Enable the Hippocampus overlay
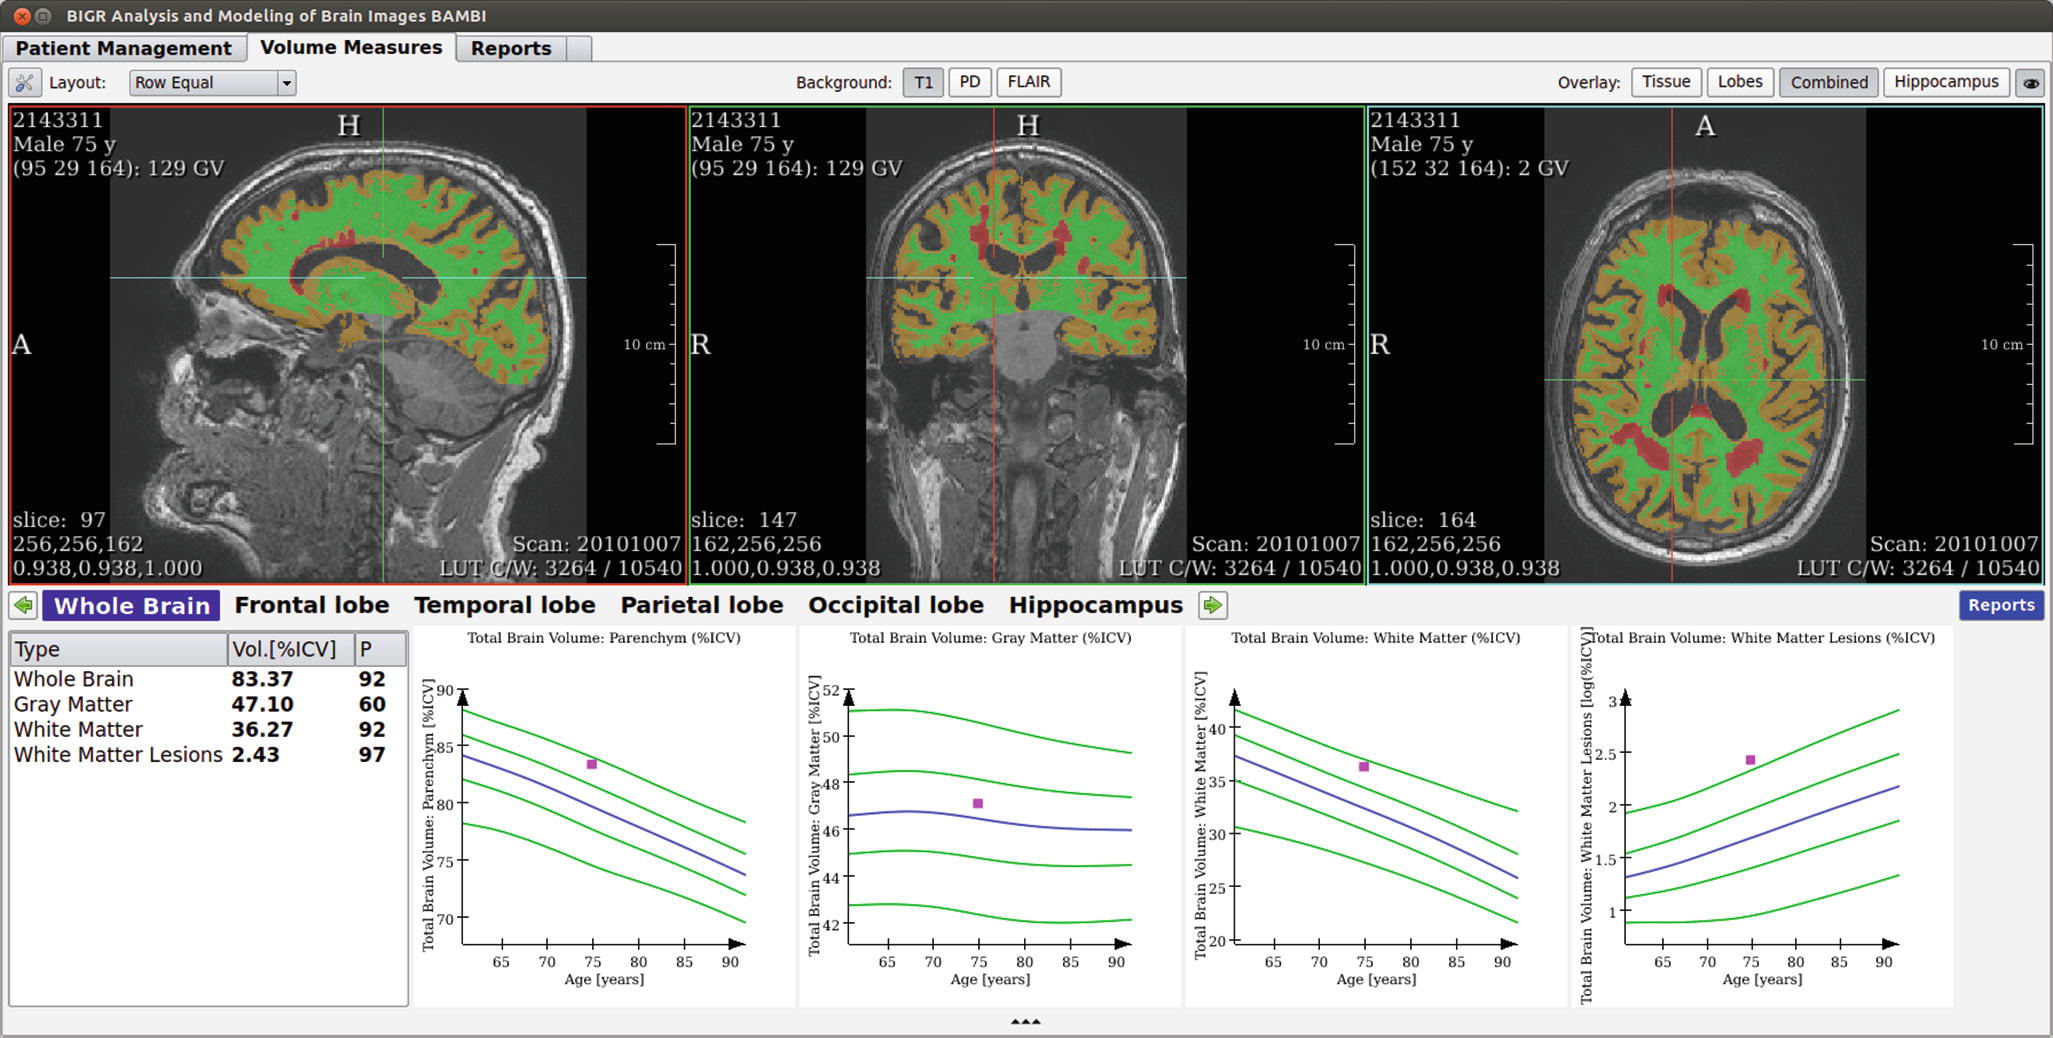This screenshot has height=1038, width=2053. pos(1946,82)
